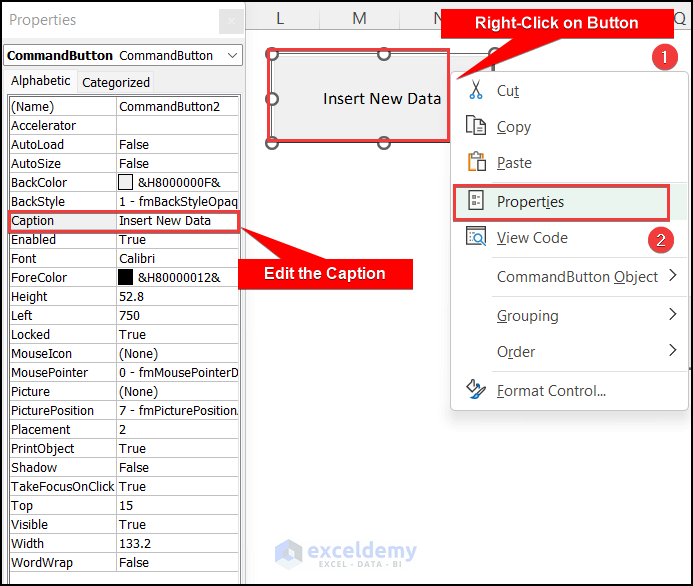Open Order menu entry
This screenshot has width=693, height=586.
click(x=569, y=352)
